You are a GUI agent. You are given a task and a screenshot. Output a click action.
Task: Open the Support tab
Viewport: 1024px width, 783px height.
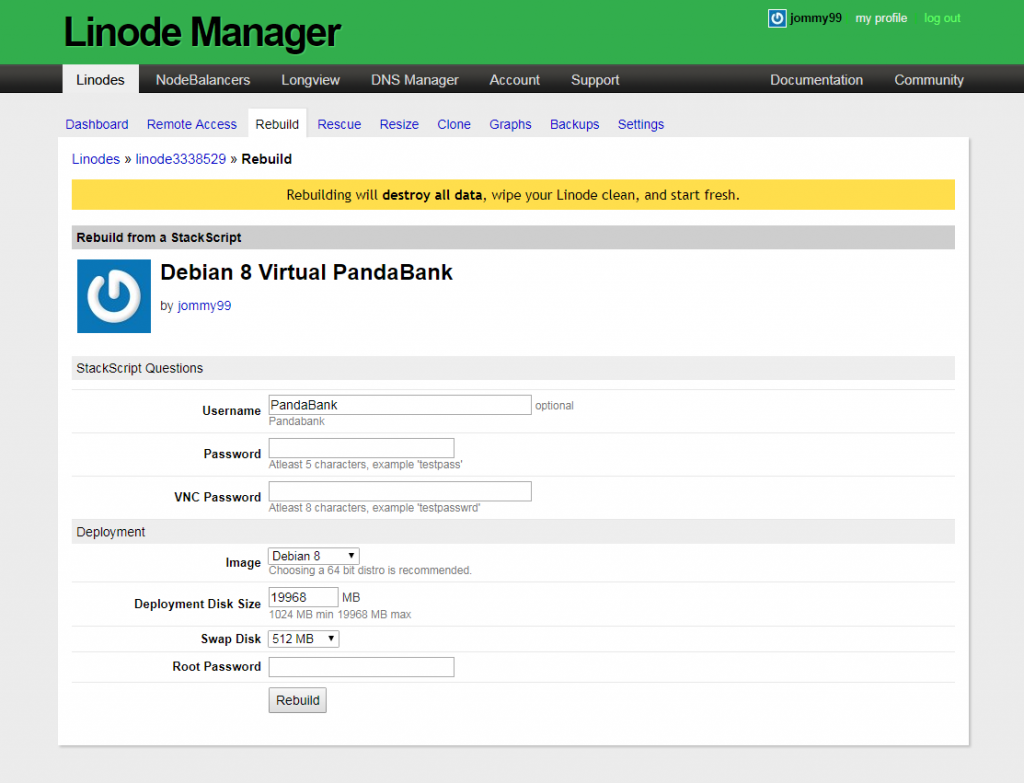point(595,80)
